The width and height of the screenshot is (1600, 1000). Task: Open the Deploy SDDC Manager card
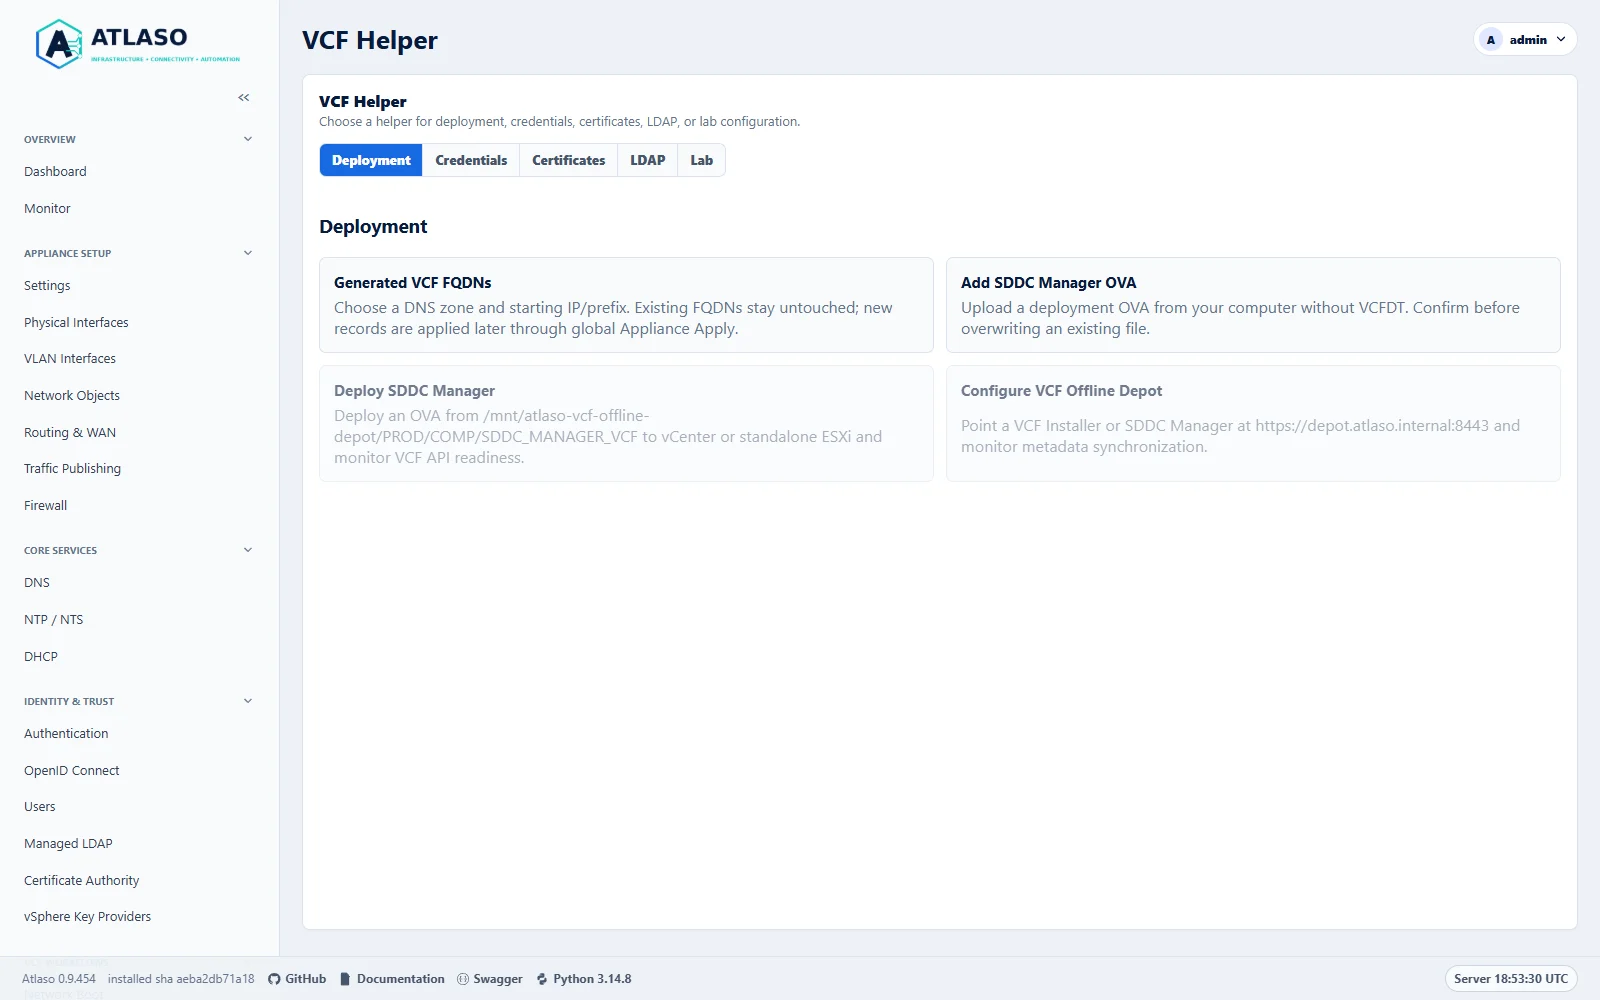point(626,423)
